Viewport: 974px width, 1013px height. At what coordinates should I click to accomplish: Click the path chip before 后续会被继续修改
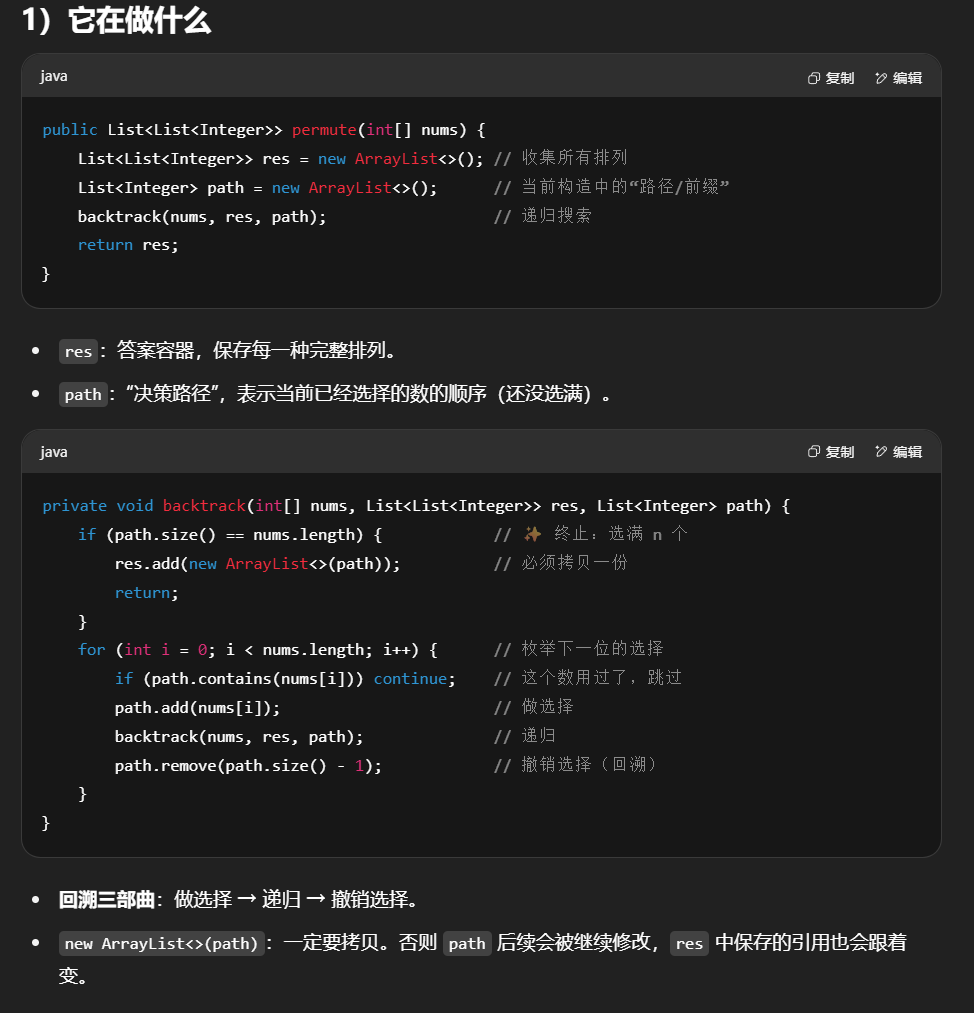click(x=467, y=943)
